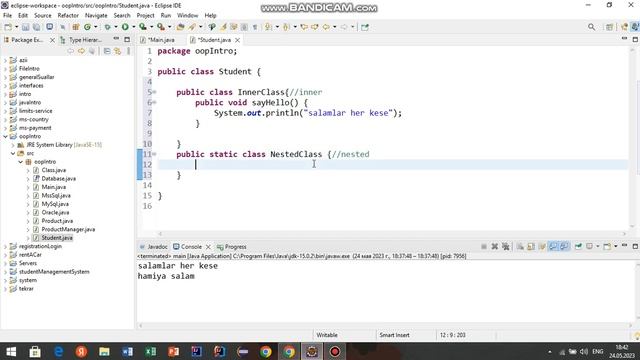
Task: Open the Source menu
Action: coord(43,16)
